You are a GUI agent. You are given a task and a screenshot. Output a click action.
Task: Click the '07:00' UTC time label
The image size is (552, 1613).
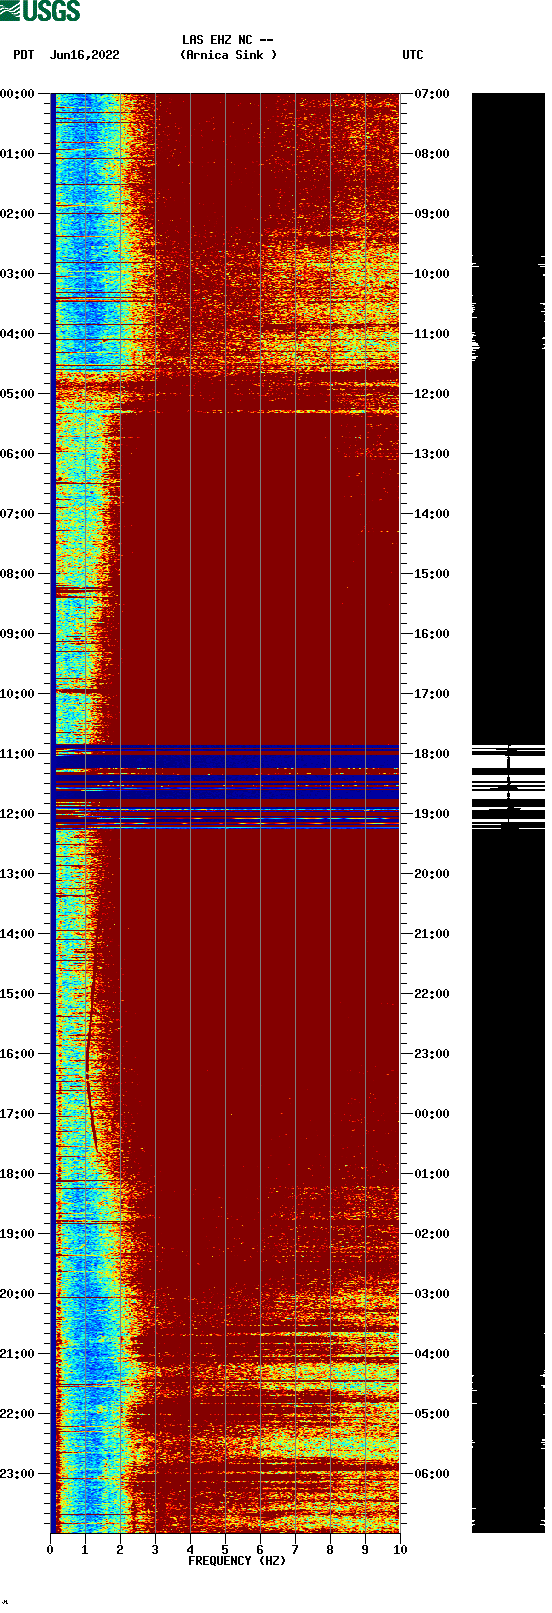(432, 94)
